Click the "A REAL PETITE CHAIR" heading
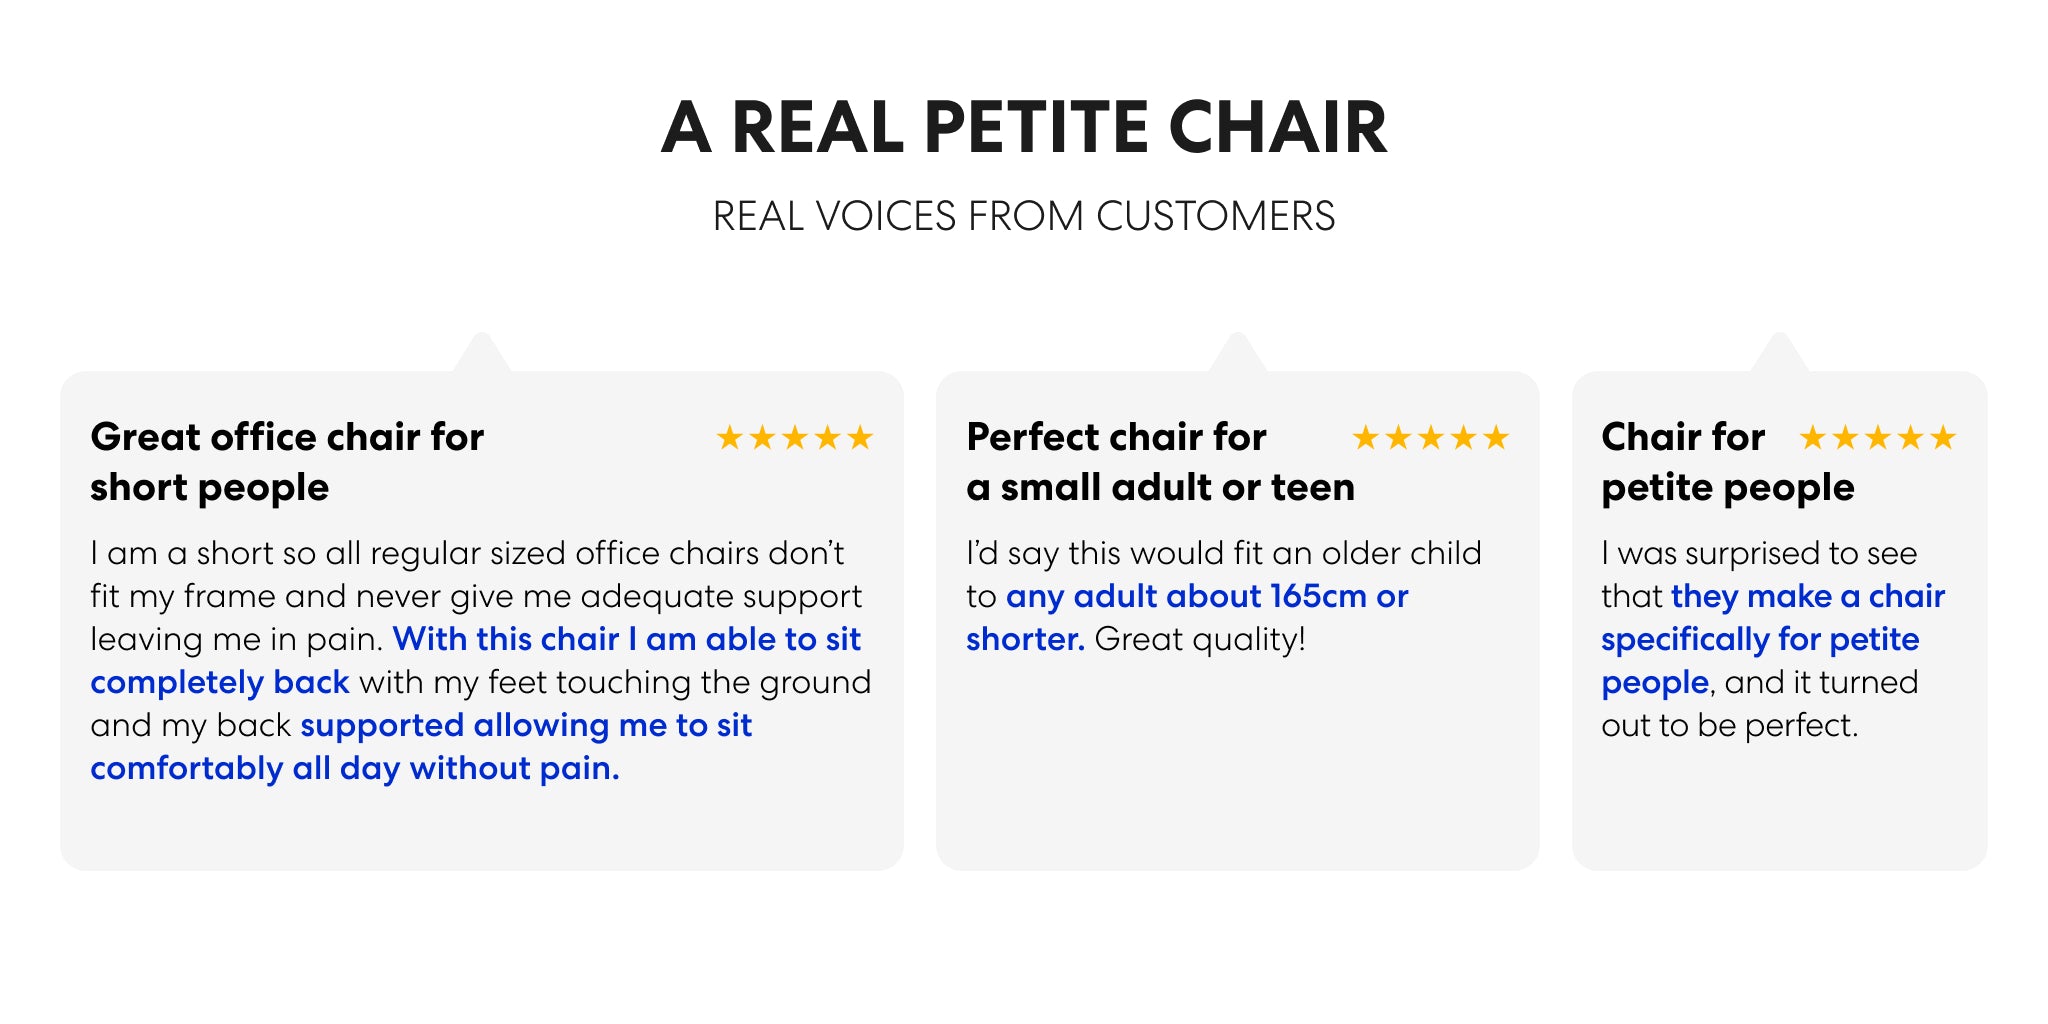The width and height of the screenshot is (2048, 1024). (1024, 127)
